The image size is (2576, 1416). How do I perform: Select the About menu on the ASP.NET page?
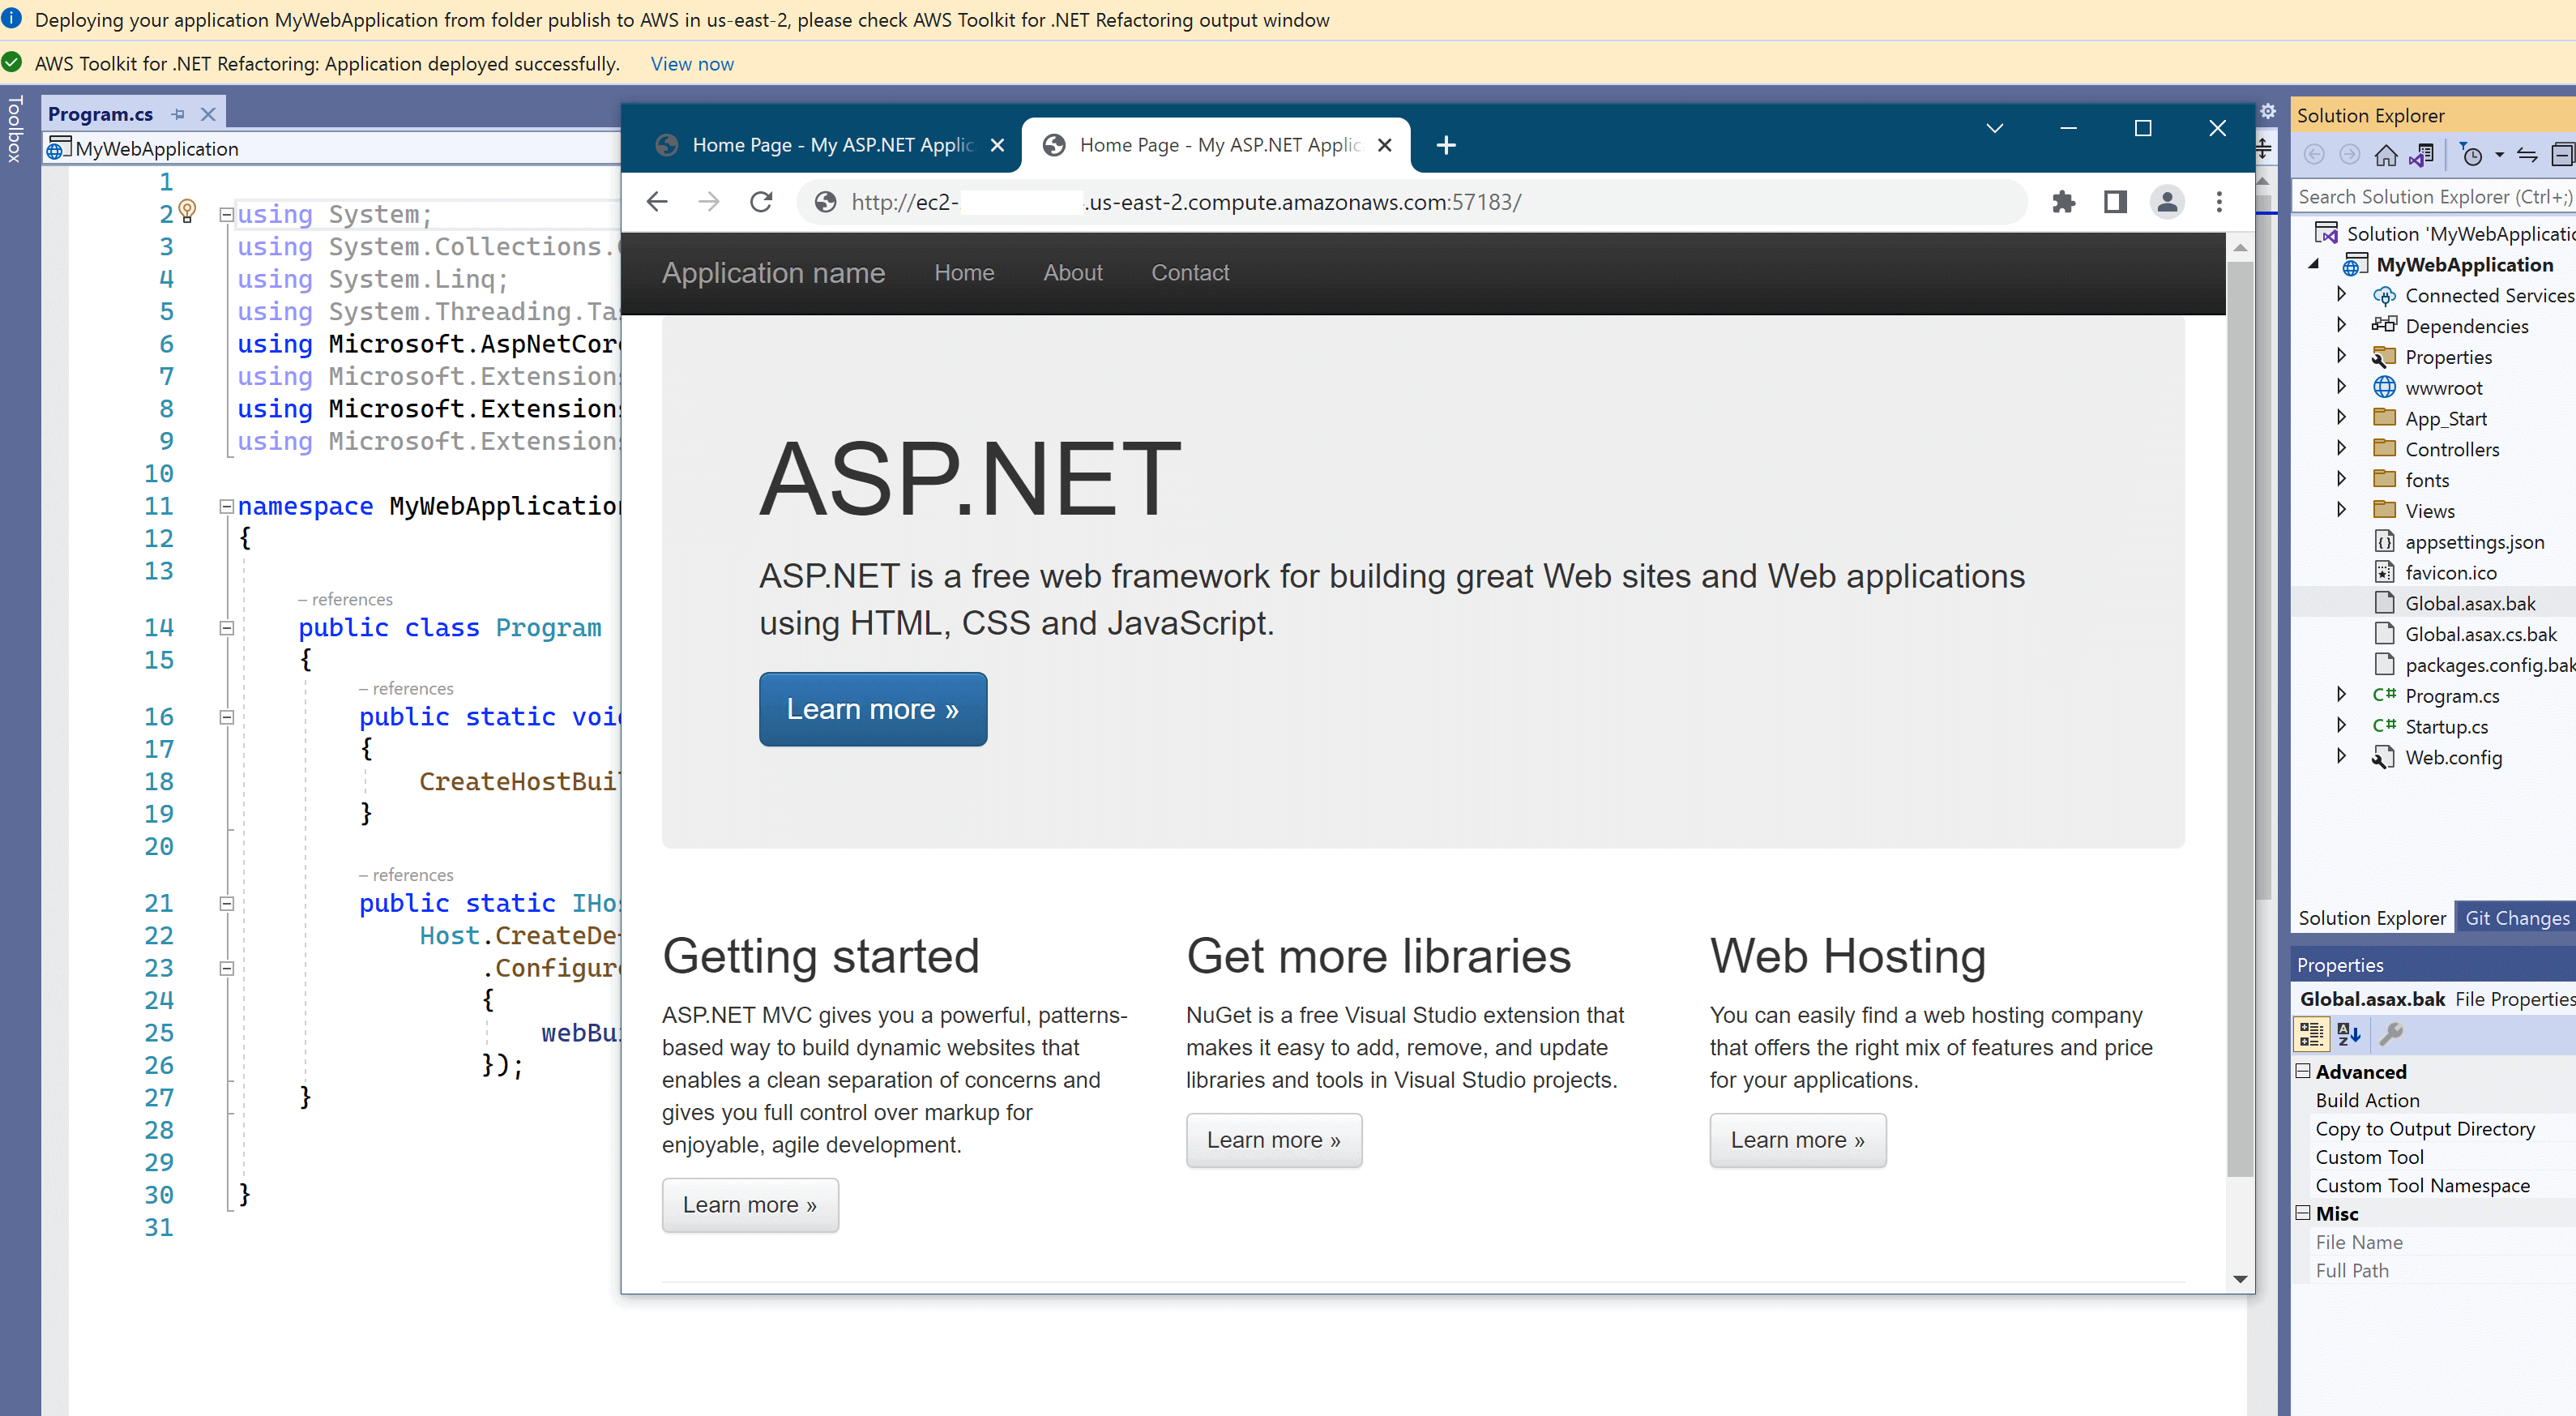click(1073, 272)
